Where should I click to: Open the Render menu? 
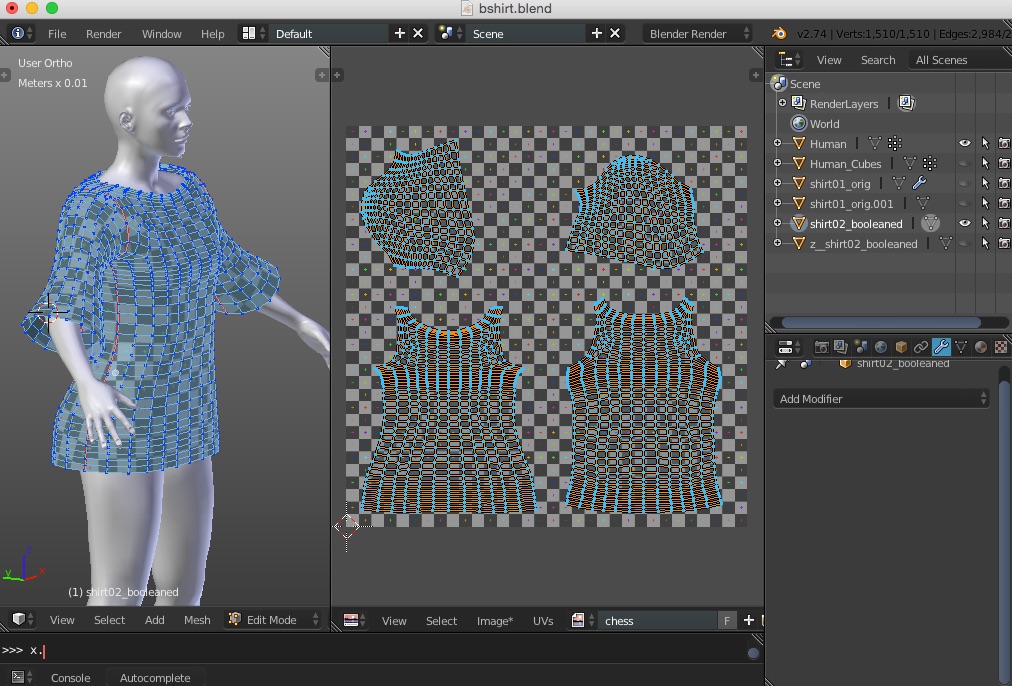[103, 33]
